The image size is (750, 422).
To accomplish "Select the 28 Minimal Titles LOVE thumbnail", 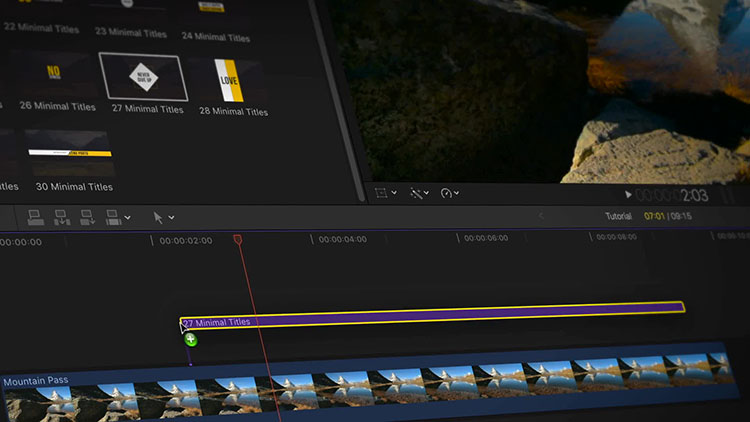I will pyautogui.click(x=229, y=80).
